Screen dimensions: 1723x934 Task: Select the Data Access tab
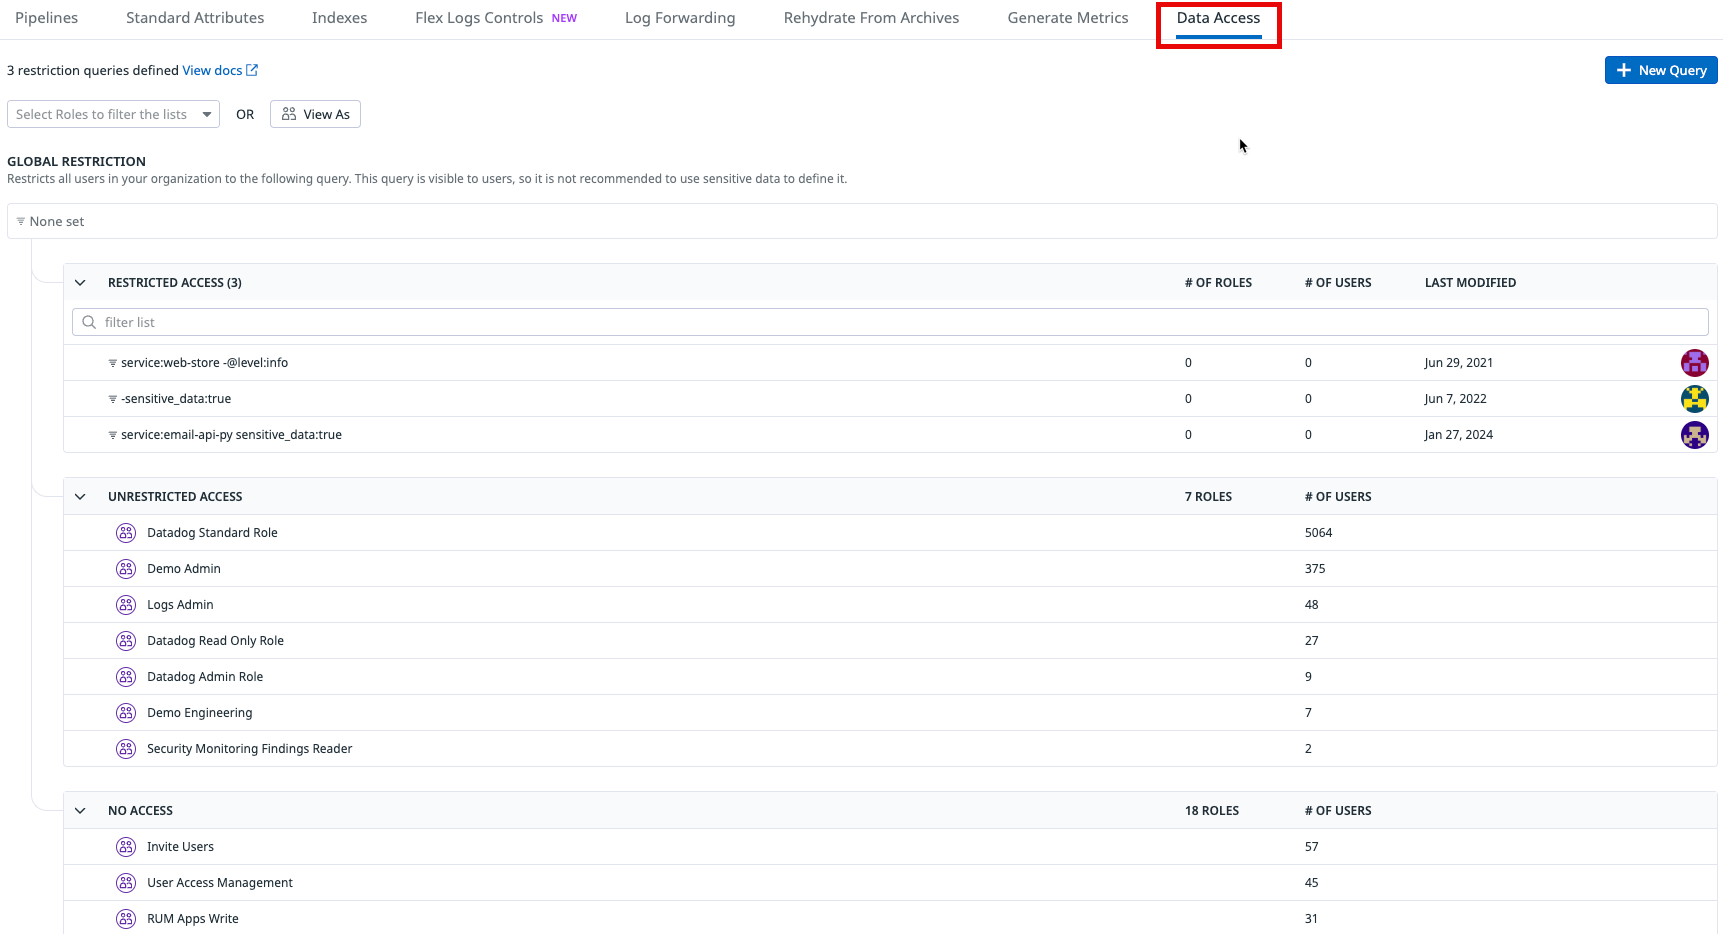(x=1218, y=18)
